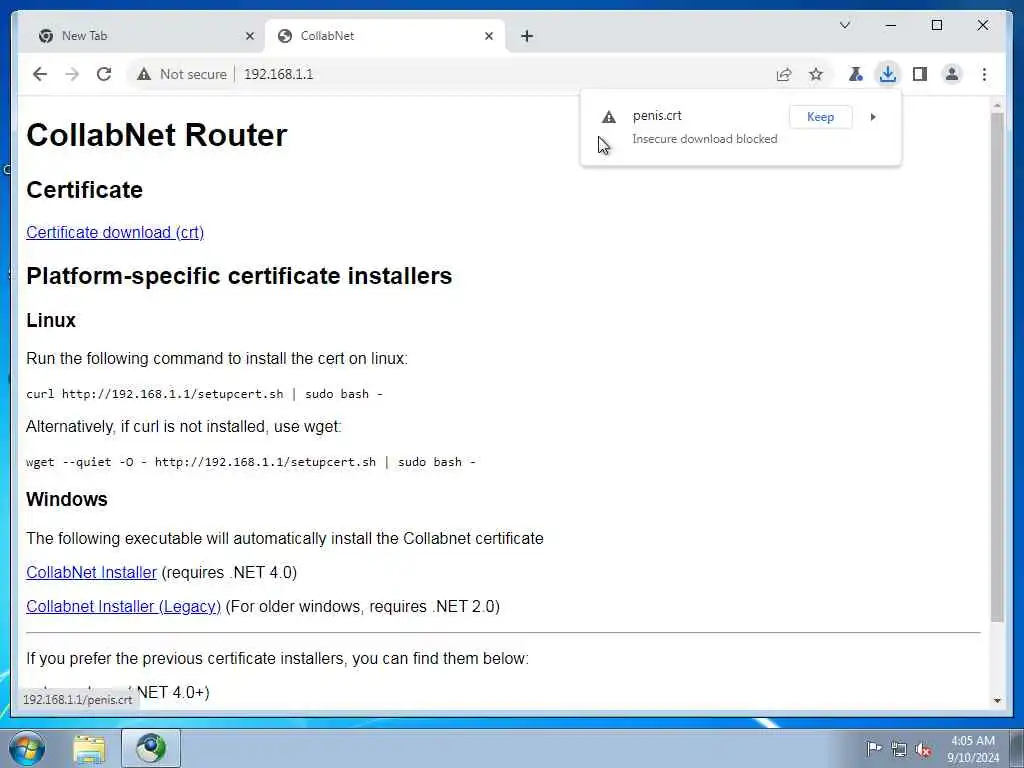
Task: Open the tab search chevron
Action: coord(844,25)
